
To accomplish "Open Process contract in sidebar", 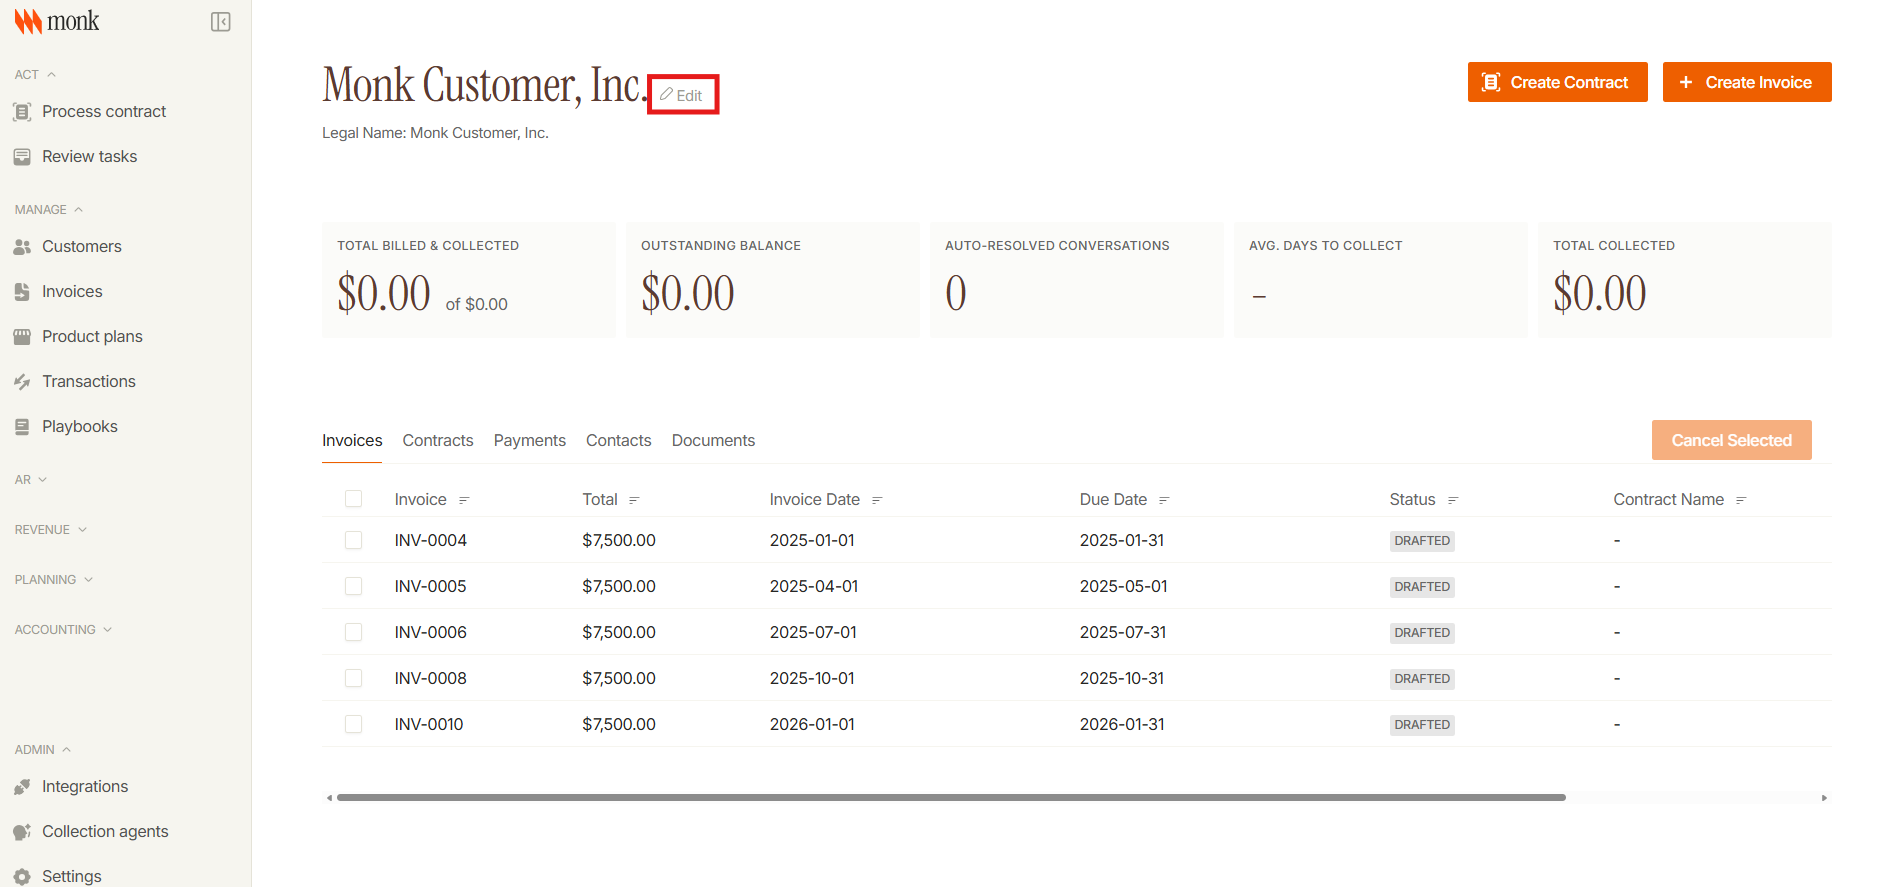I will coord(104,112).
